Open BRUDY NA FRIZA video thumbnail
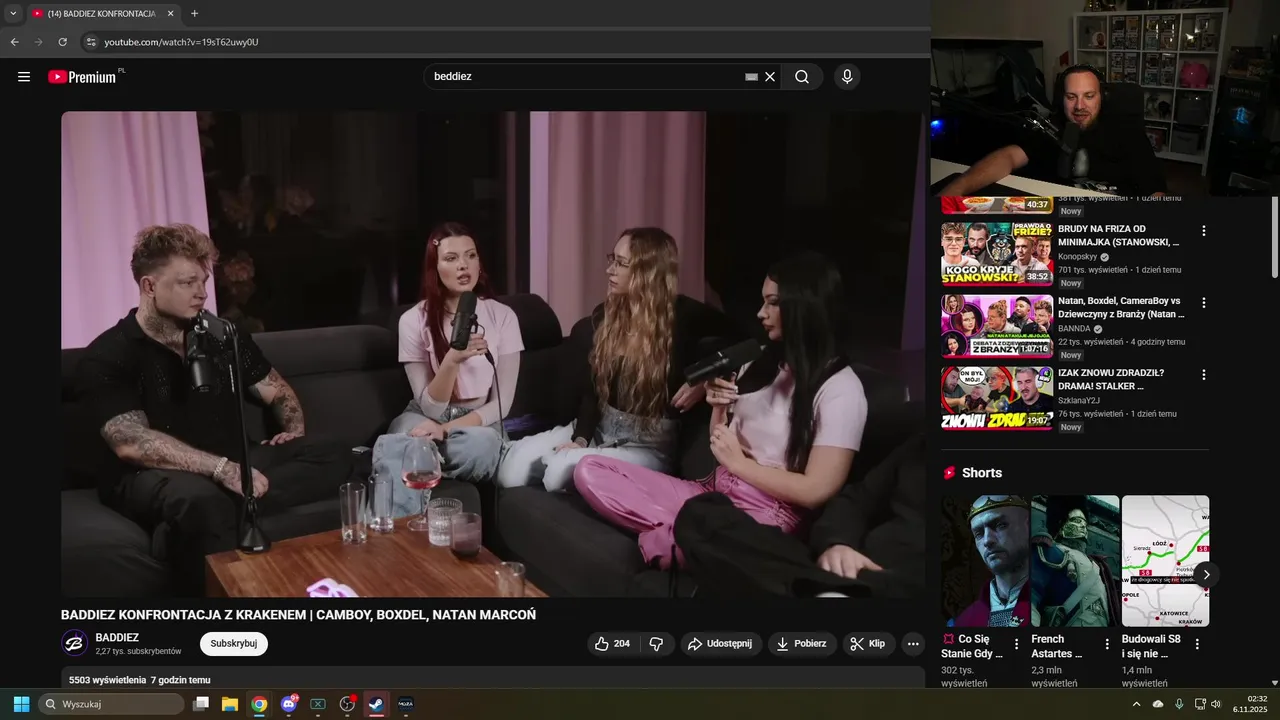1280x720 pixels. (x=996, y=254)
